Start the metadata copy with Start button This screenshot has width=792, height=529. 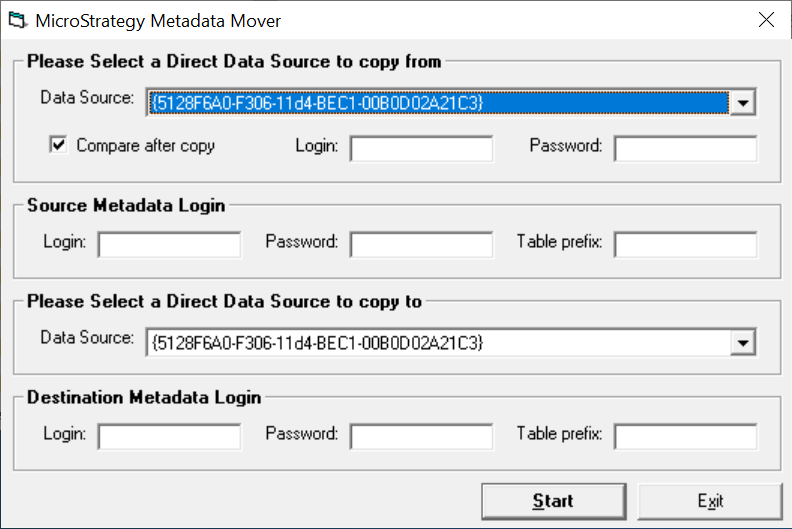[554, 501]
